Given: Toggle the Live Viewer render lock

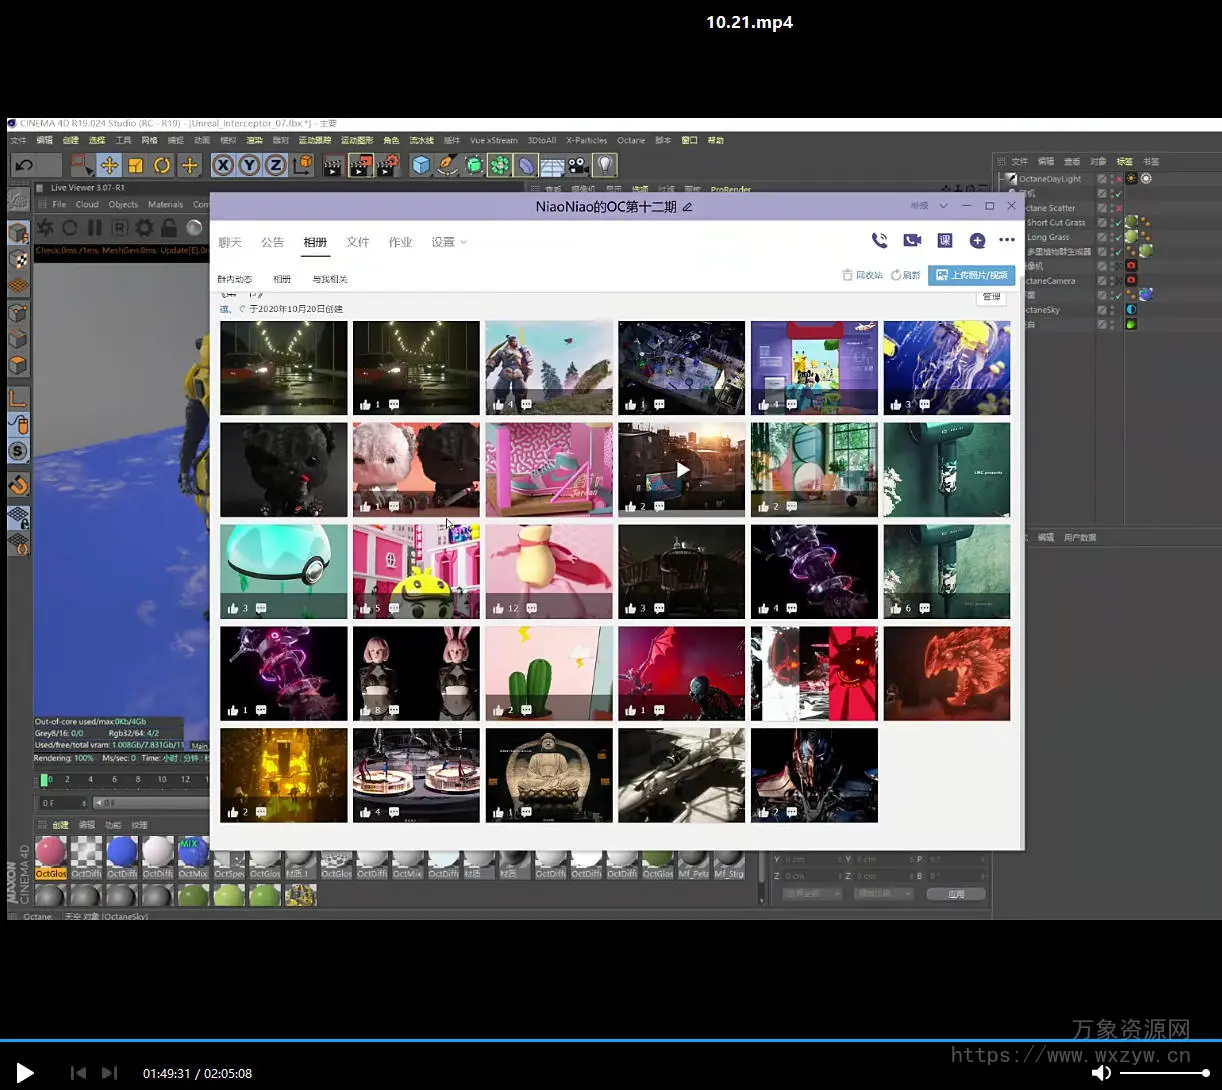Looking at the screenshot, I should pyautogui.click(x=169, y=228).
